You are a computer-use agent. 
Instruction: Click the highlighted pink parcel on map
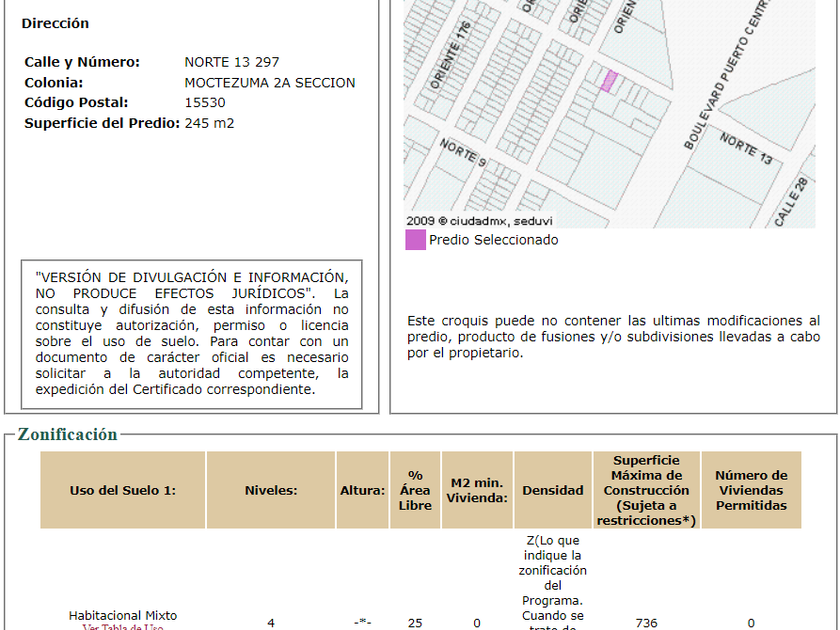point(609,81)
